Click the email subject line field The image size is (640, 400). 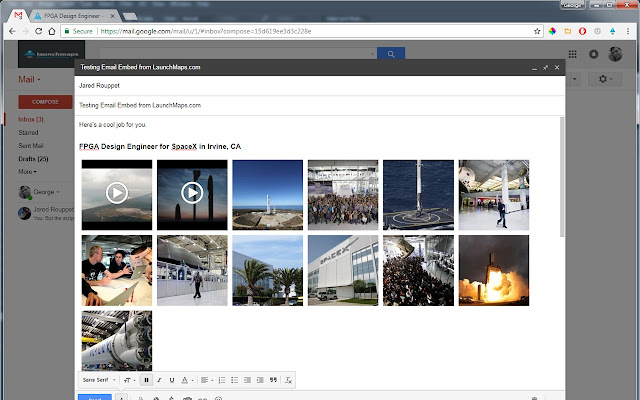pos(320,105)
